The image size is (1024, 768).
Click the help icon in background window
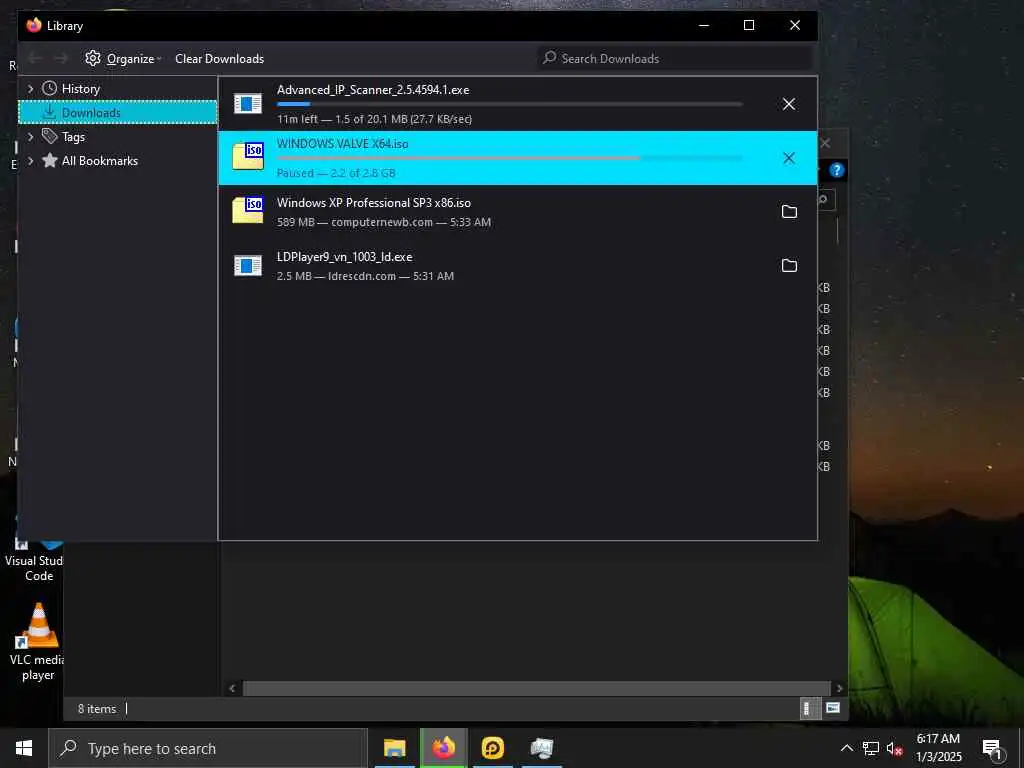[837, 170]
